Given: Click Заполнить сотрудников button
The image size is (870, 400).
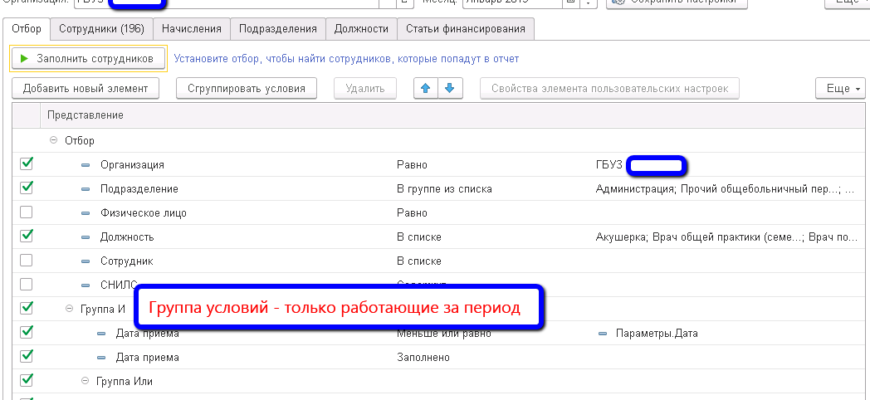Looking at the screenshot, I should pos(88,58).
